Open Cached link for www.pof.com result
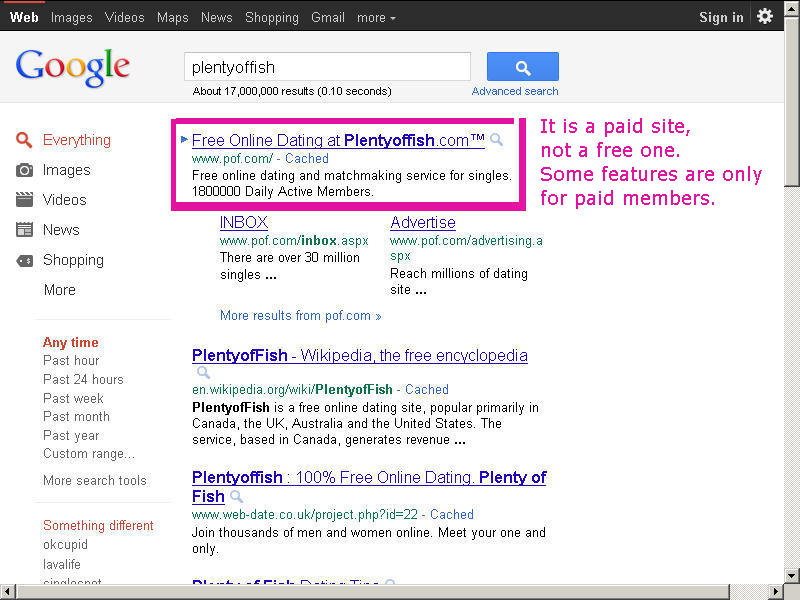The height and width of the screenshot is (600, 800). click(x=307, y=159)
